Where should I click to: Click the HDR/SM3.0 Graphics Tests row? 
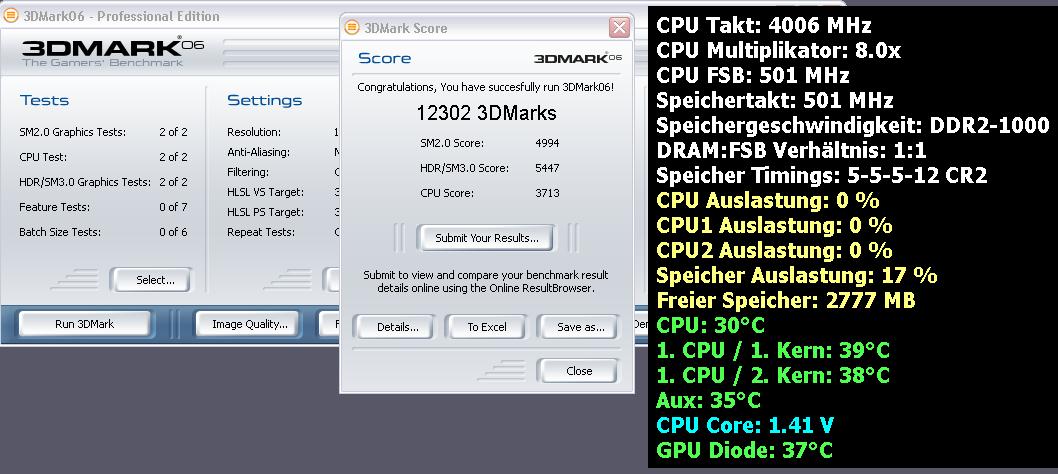click(103, 182)
